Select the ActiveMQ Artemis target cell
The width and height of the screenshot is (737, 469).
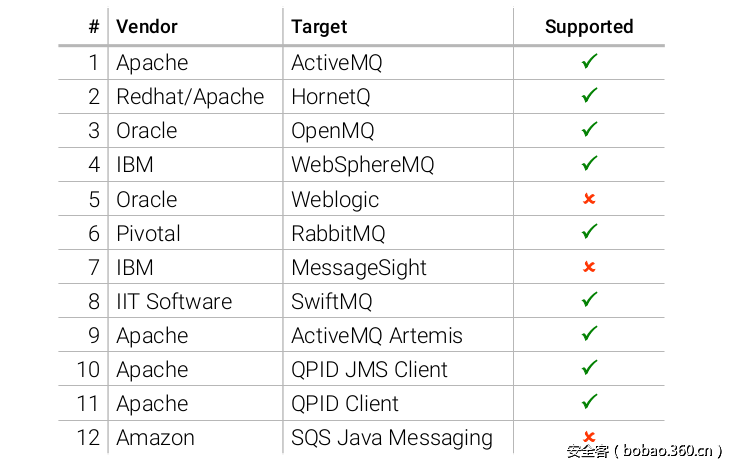point(377,335)
